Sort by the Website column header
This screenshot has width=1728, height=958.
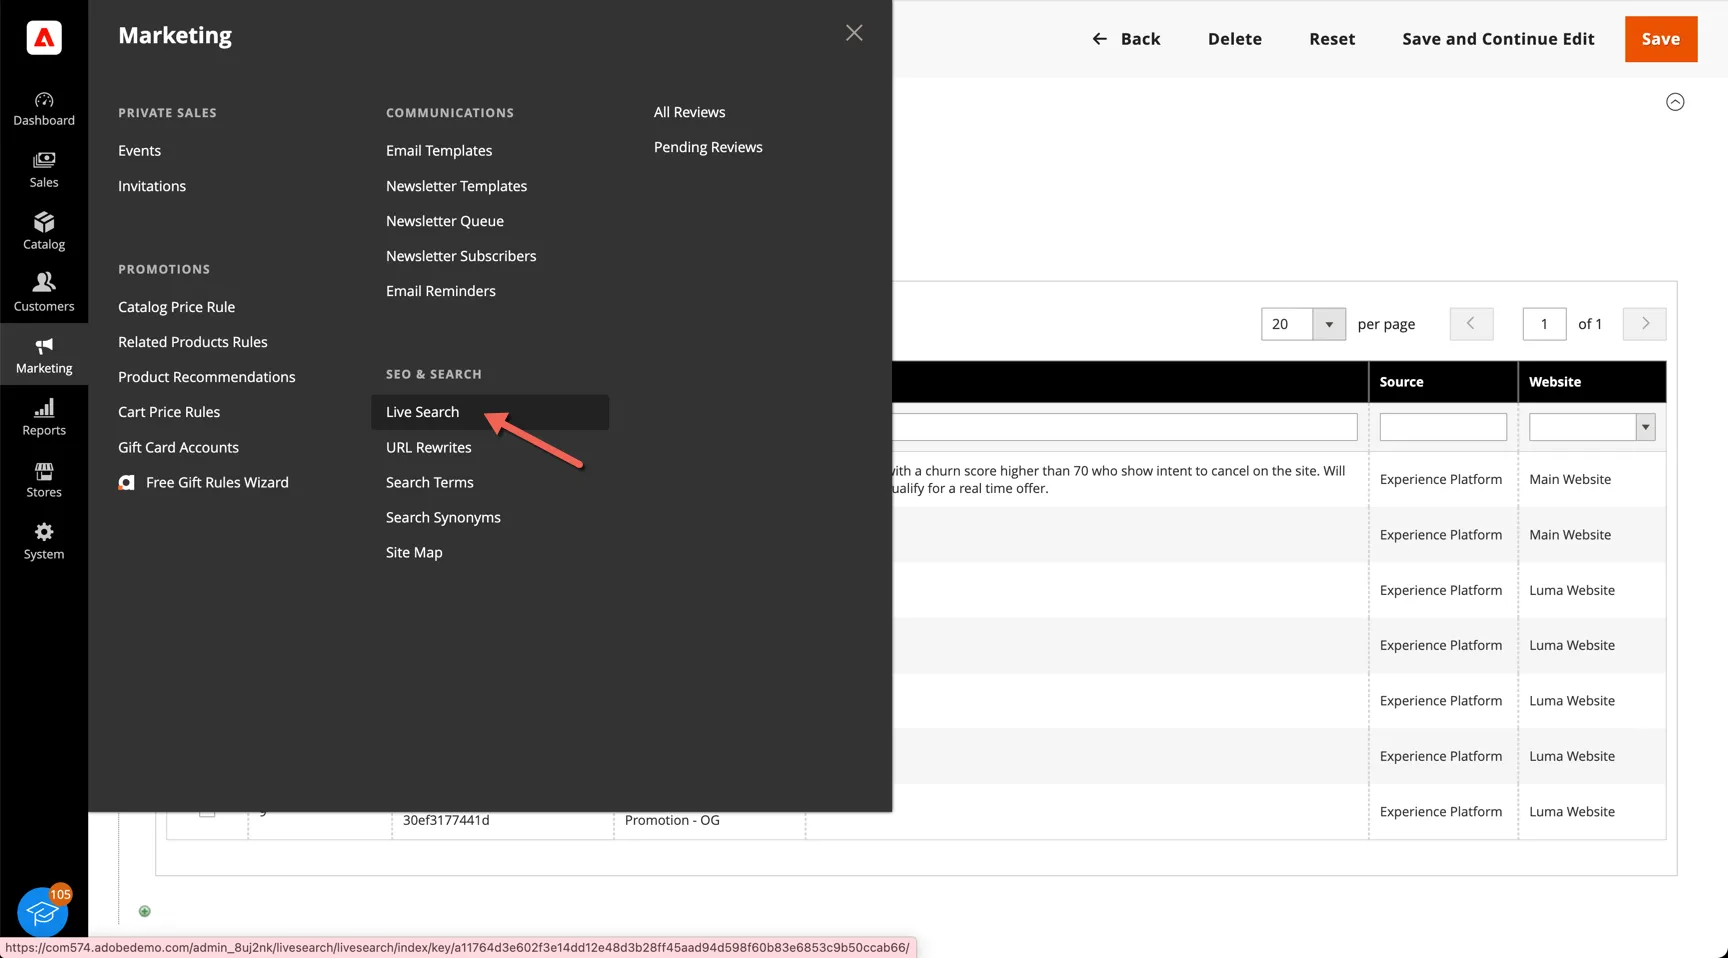[x=1592, y=382]
